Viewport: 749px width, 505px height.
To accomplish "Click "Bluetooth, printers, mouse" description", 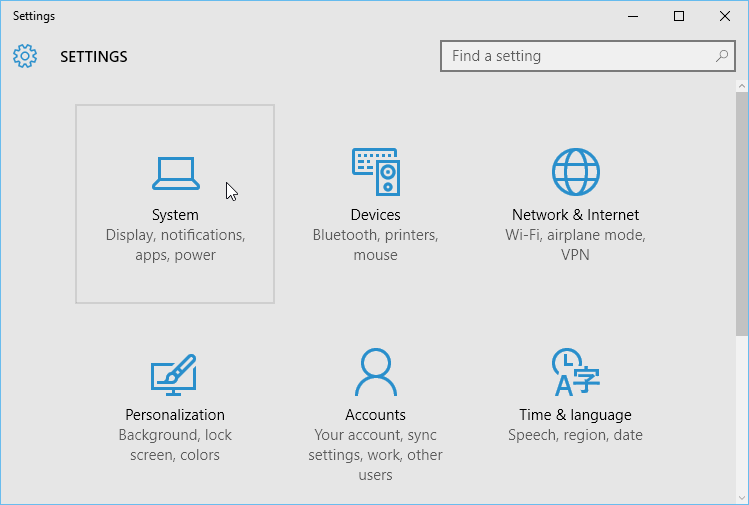I will coord(375,245).
